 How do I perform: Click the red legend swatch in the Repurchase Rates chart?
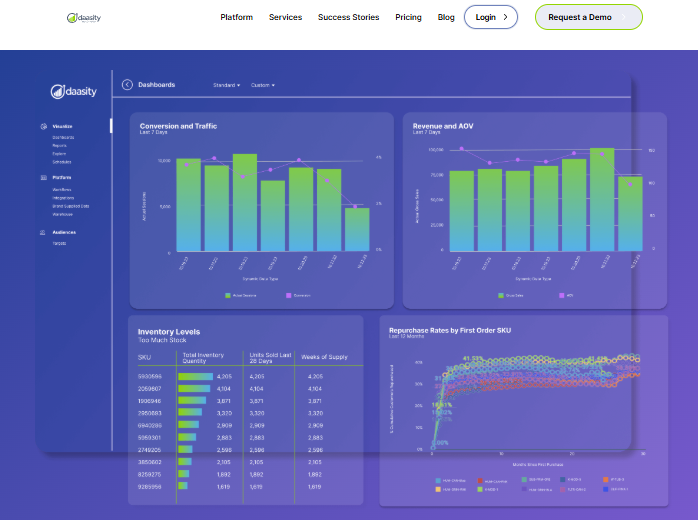(x=480, y=481)
